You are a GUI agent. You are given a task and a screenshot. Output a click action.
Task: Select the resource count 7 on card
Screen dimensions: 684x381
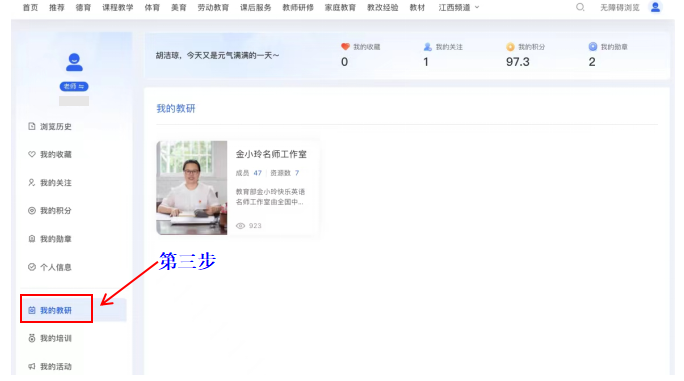pyautogui.click(x=297, y=173)
